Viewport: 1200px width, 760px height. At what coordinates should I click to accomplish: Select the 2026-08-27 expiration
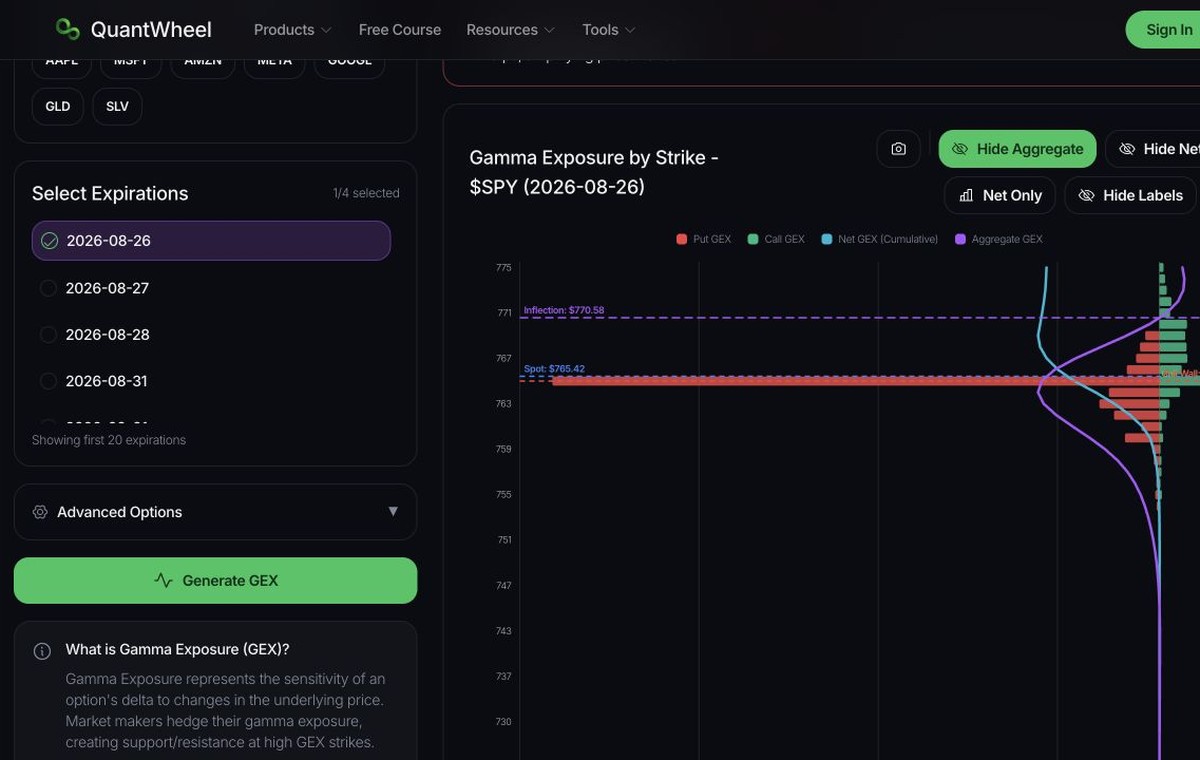pyautogui.click(x=211, y=288)
